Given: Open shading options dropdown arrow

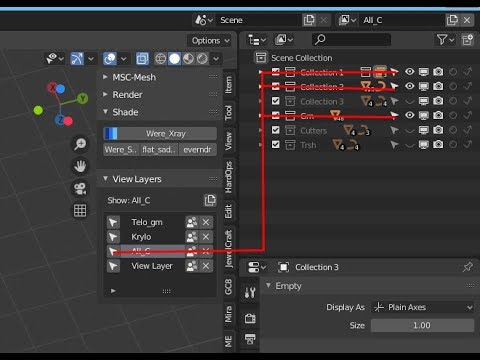Looking at the screenshot, I should click(216, 59).
